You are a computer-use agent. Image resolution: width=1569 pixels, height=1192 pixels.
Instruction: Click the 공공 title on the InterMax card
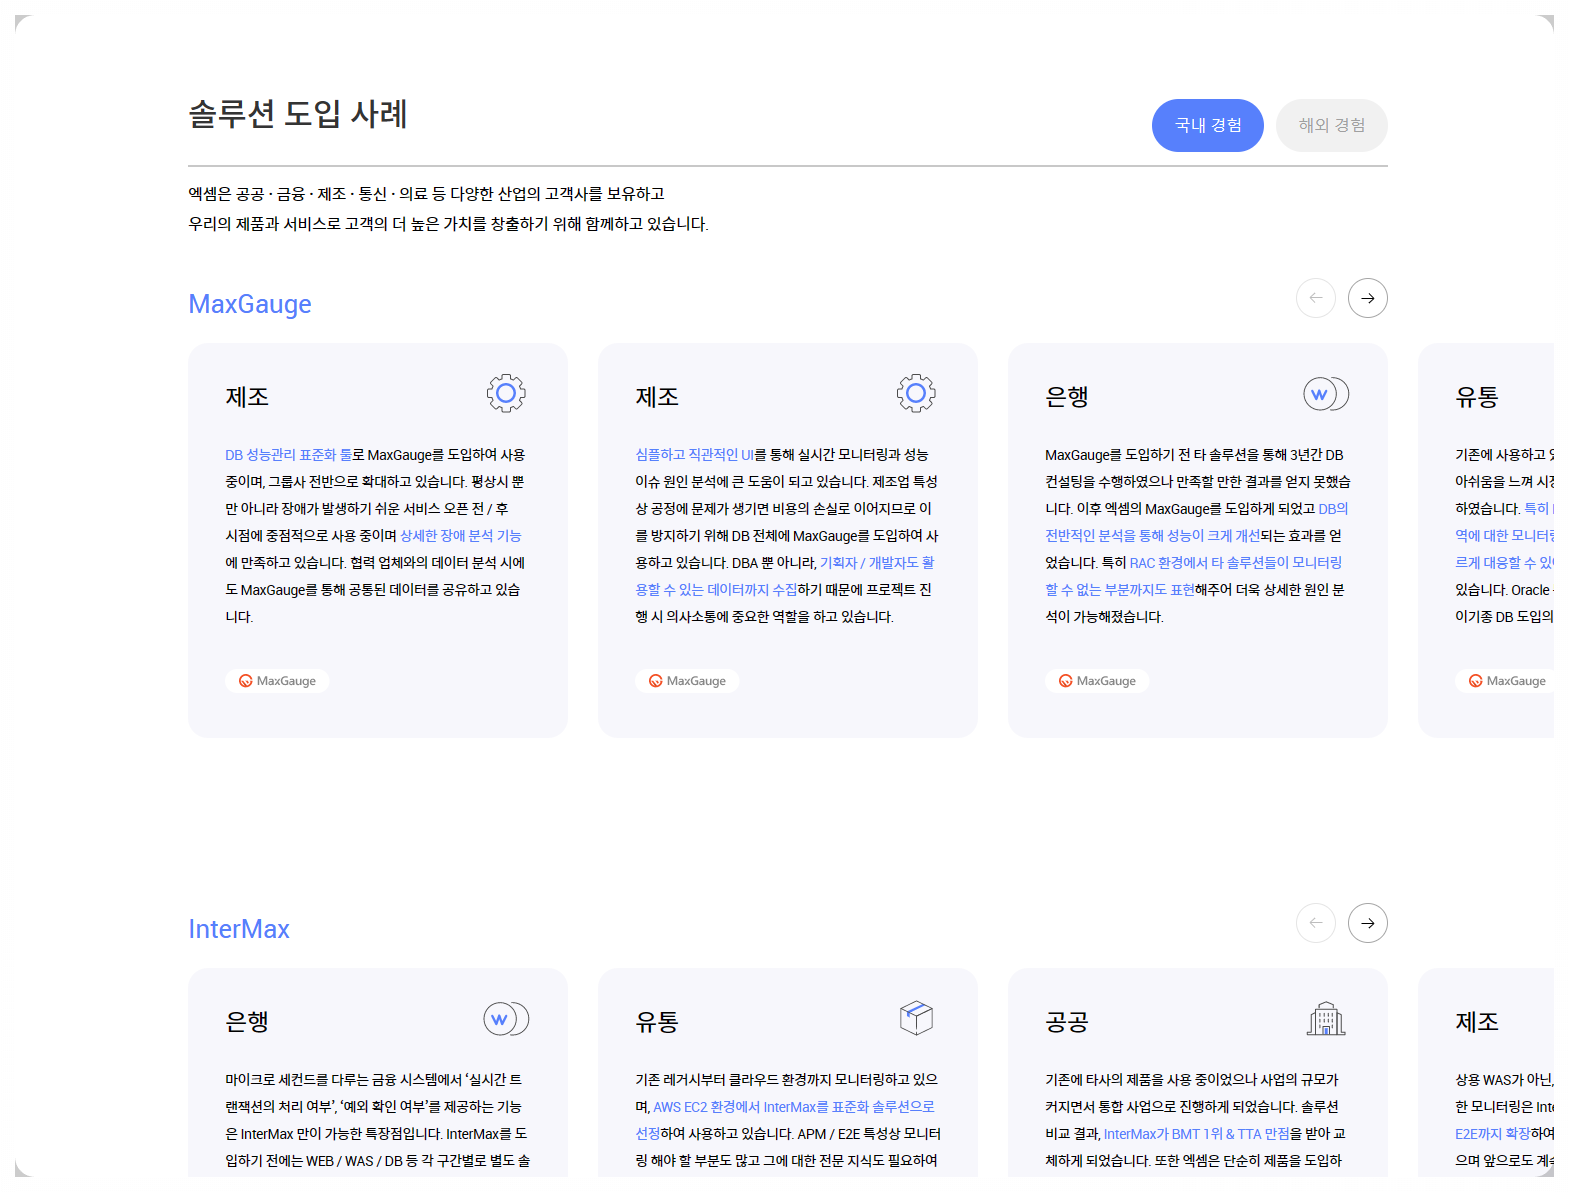[1067, 1022]
